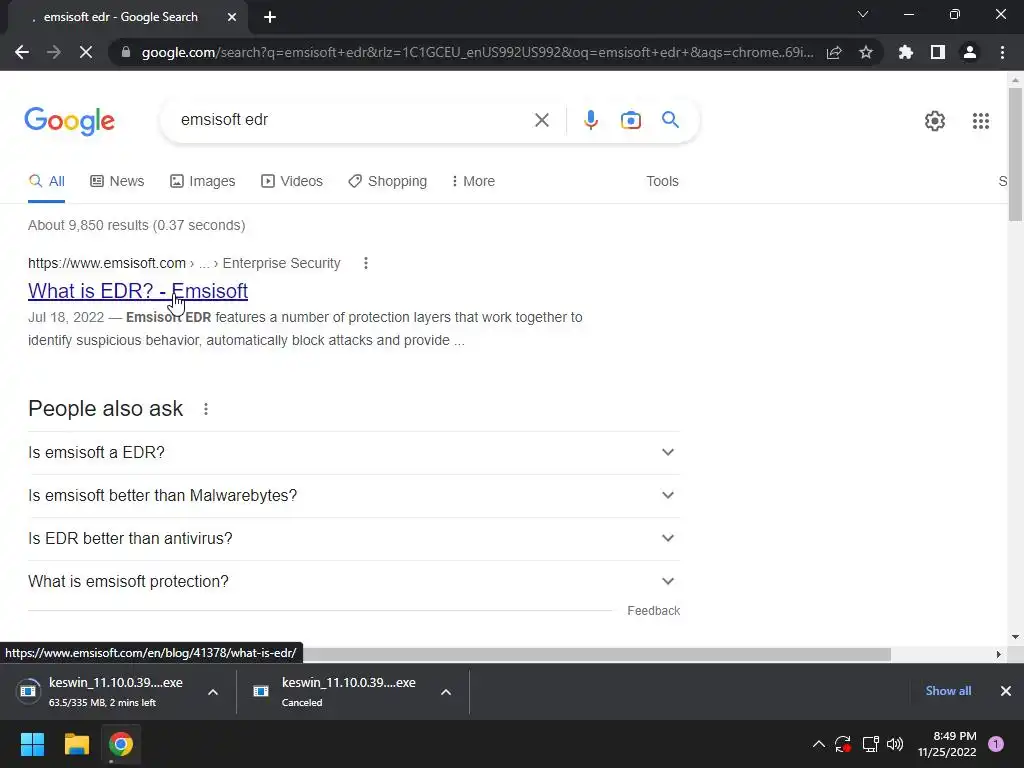Click Chrome icon in taskbar
The height and width of the screenshot is (768, 1024).
pos(121,744)
